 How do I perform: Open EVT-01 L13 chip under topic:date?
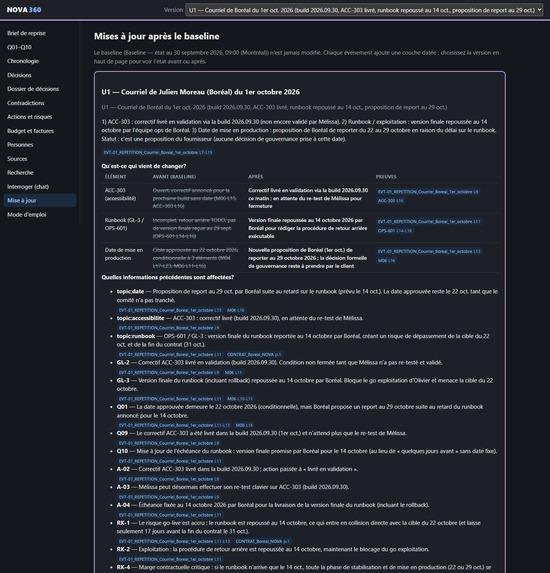click(x=170, y=310)
